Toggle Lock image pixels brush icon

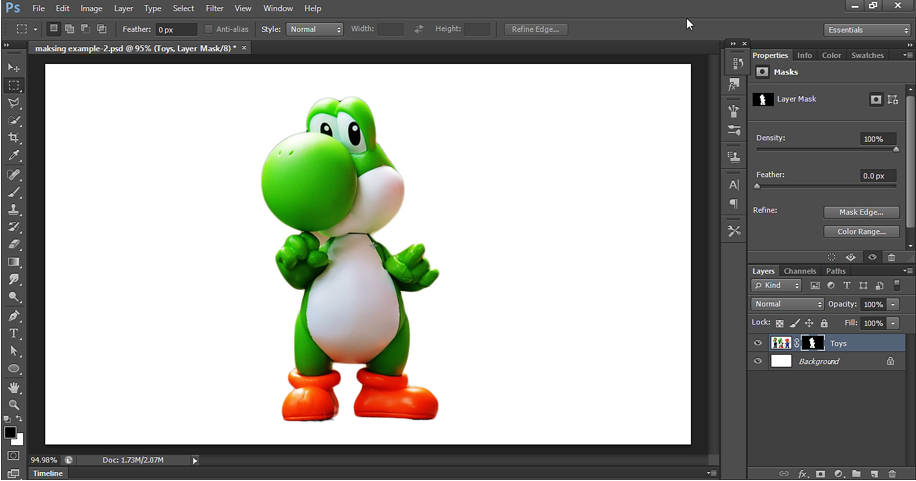click(794, 323)
